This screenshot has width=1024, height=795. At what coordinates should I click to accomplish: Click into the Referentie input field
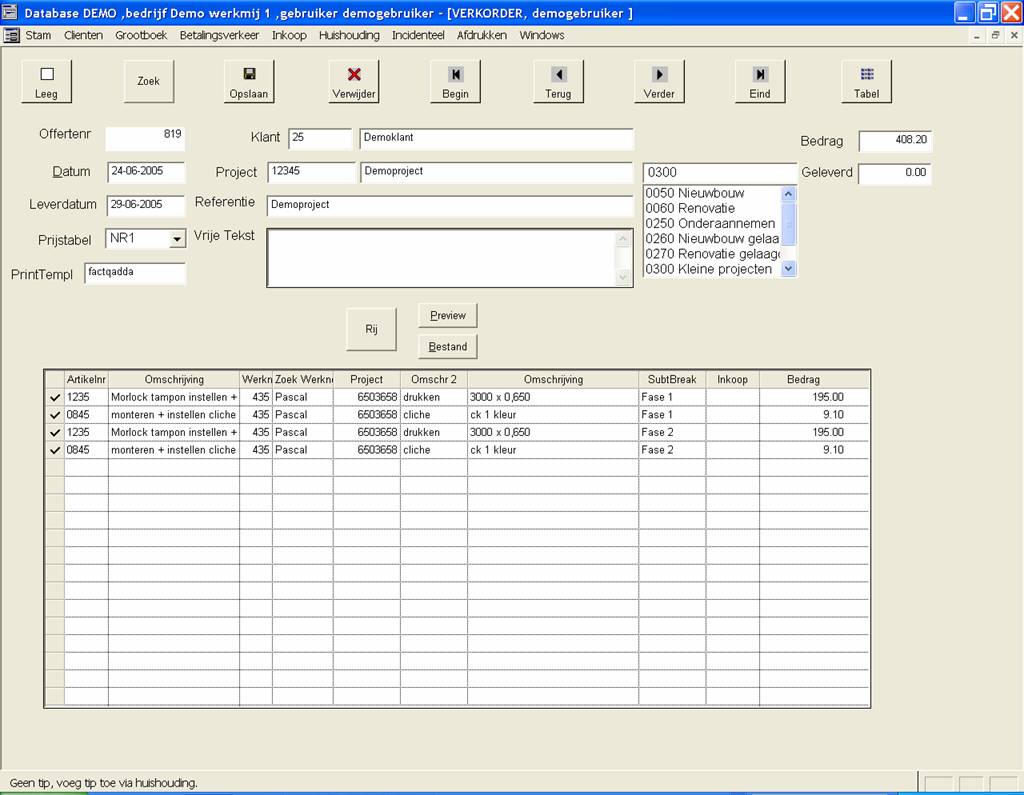coord(450,205)
